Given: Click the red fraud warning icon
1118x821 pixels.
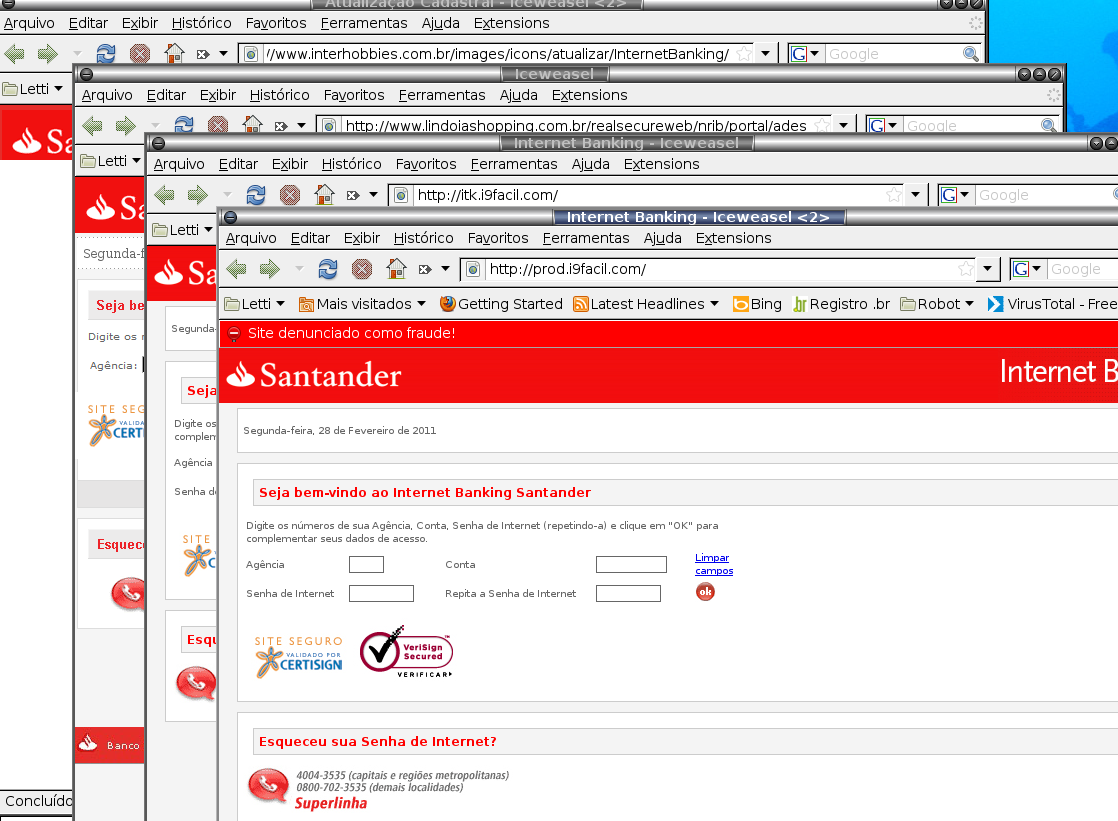Looking at the screenshot, I should coord(234,333).
